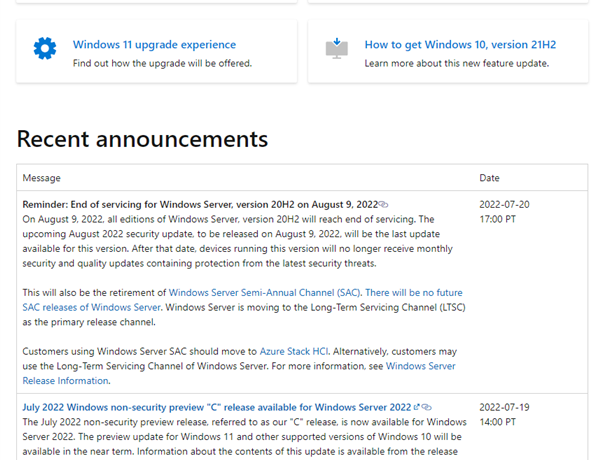
Task: Click the paragraph about August 9, 2022 end of servicing
Action: [240, 240]
